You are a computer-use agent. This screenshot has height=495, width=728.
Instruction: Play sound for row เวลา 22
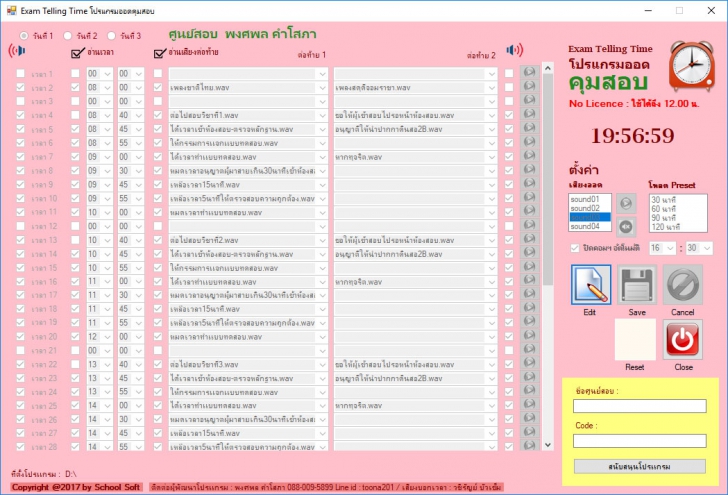pos(529,363)
